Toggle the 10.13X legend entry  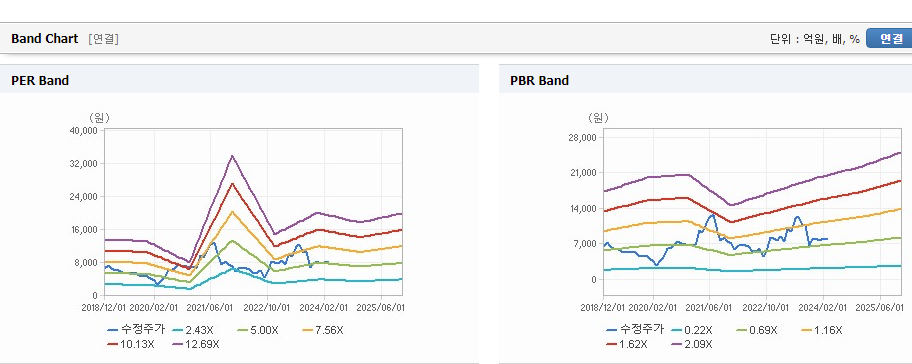(x=131, y=344)
